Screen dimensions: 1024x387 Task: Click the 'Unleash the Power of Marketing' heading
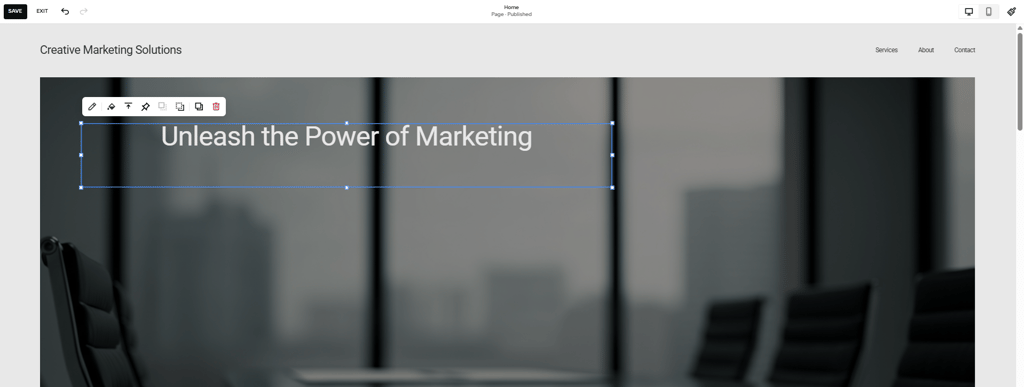point(346,136)
